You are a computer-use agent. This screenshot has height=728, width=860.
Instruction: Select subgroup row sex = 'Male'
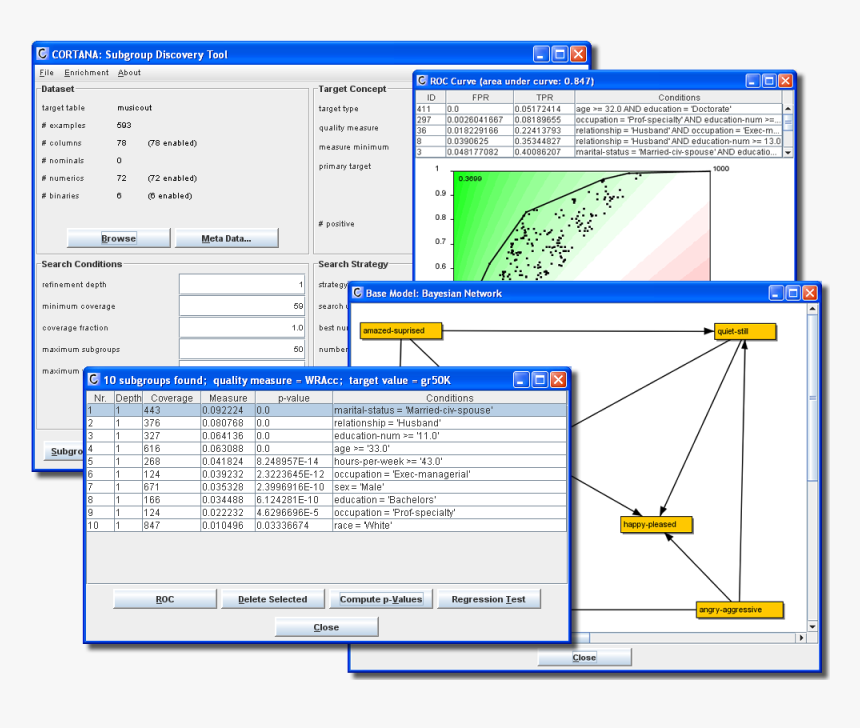pos(326,487)
